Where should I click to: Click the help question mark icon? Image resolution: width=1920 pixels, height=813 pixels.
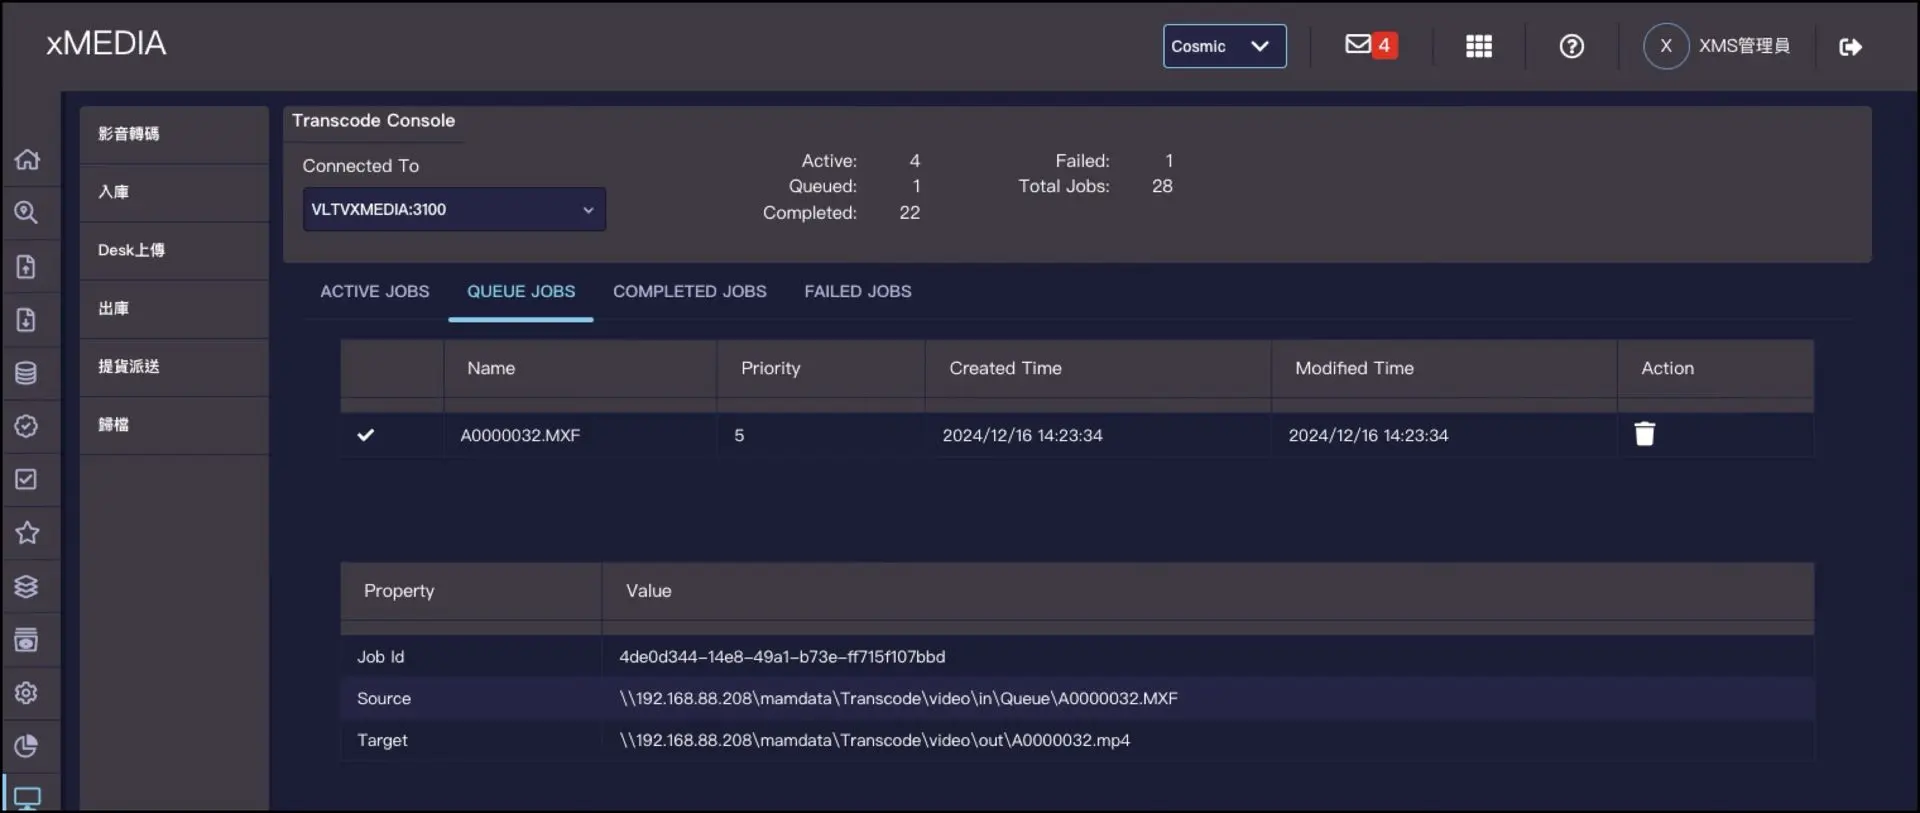[1571, 46]
